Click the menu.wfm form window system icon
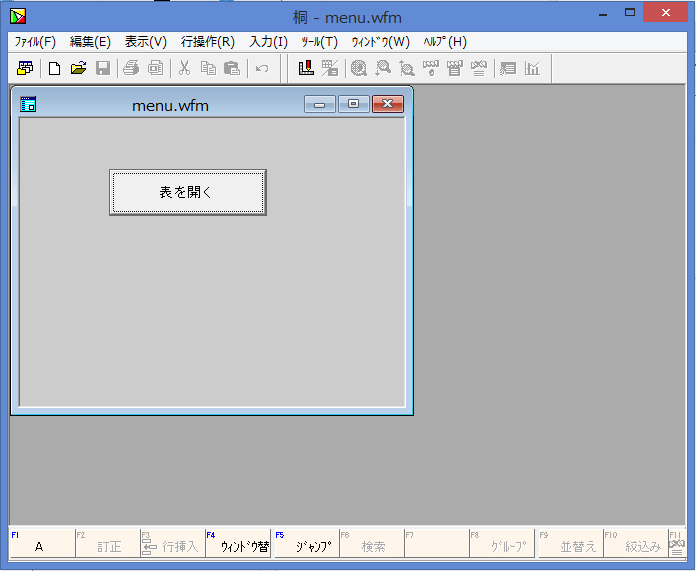This screenshot has width=696, height=571. tap(28, 104)
